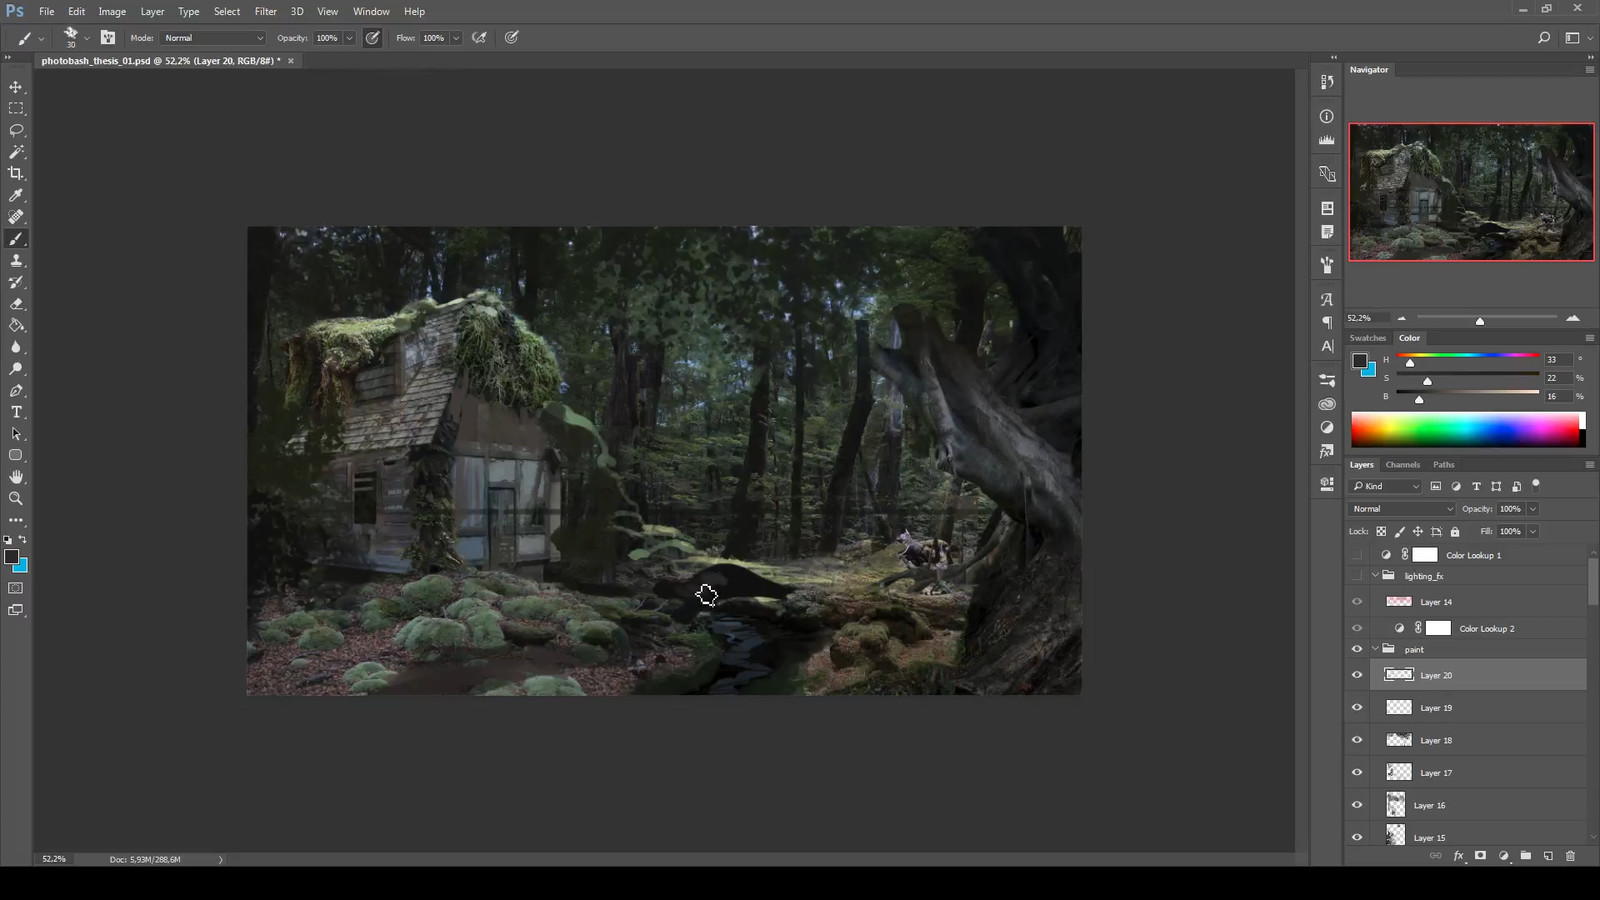Select the Blur tool
Image resolution: width=1600 pixels, height=900 pixels.
coord(16,347)
